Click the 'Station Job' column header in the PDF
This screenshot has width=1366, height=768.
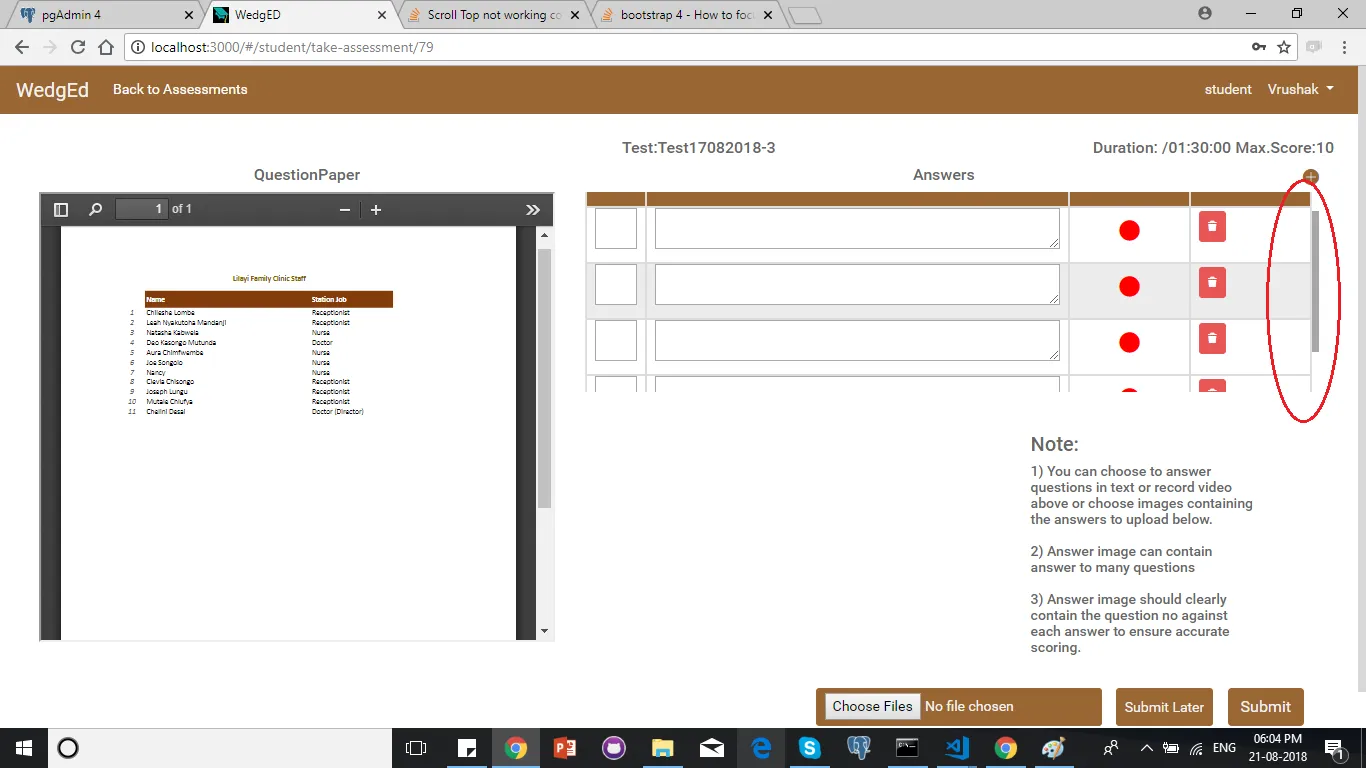(x=329, y=299)
